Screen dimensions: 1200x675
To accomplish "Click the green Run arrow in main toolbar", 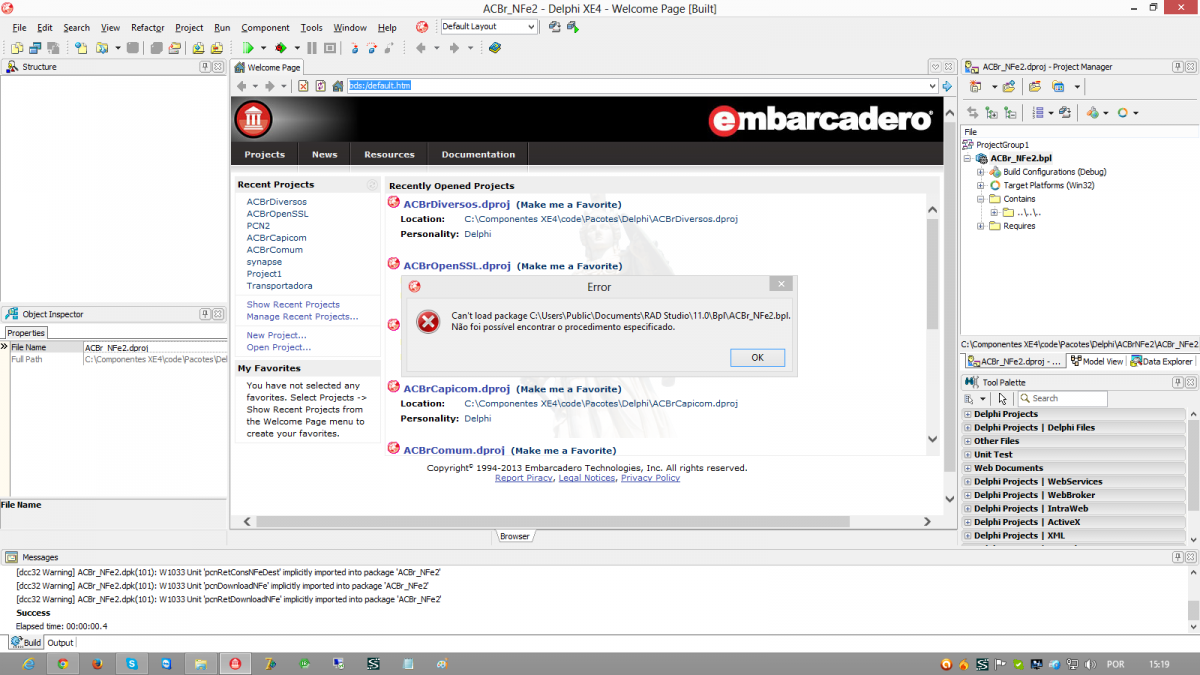I will (248, 47).
